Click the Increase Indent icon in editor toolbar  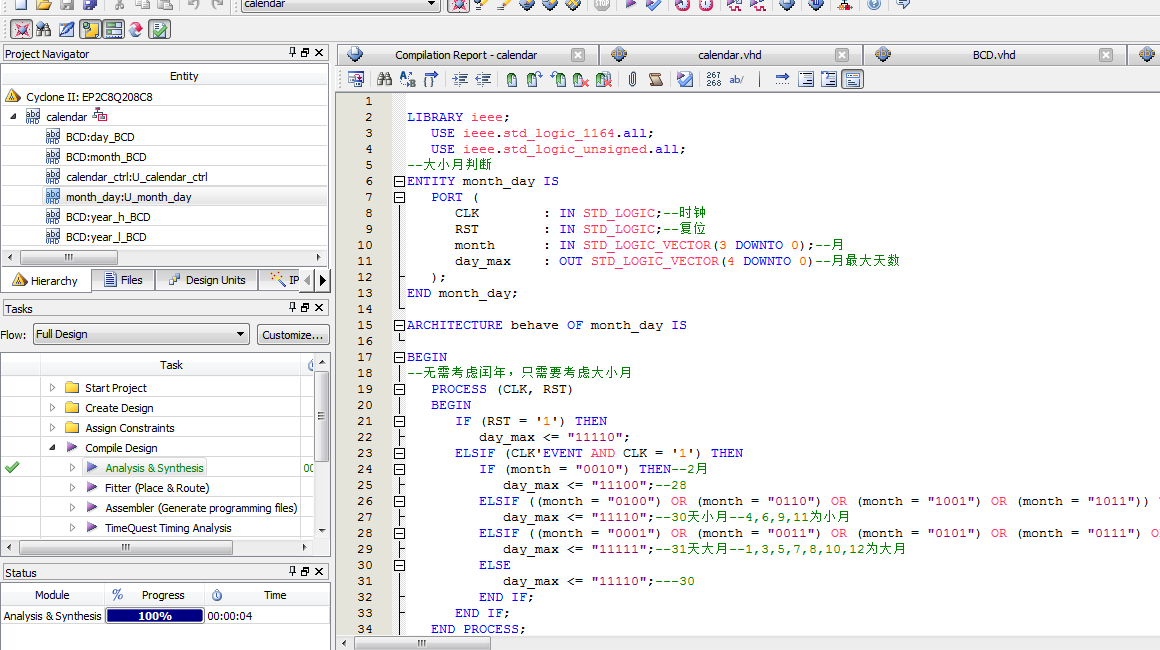pos(460,79)
